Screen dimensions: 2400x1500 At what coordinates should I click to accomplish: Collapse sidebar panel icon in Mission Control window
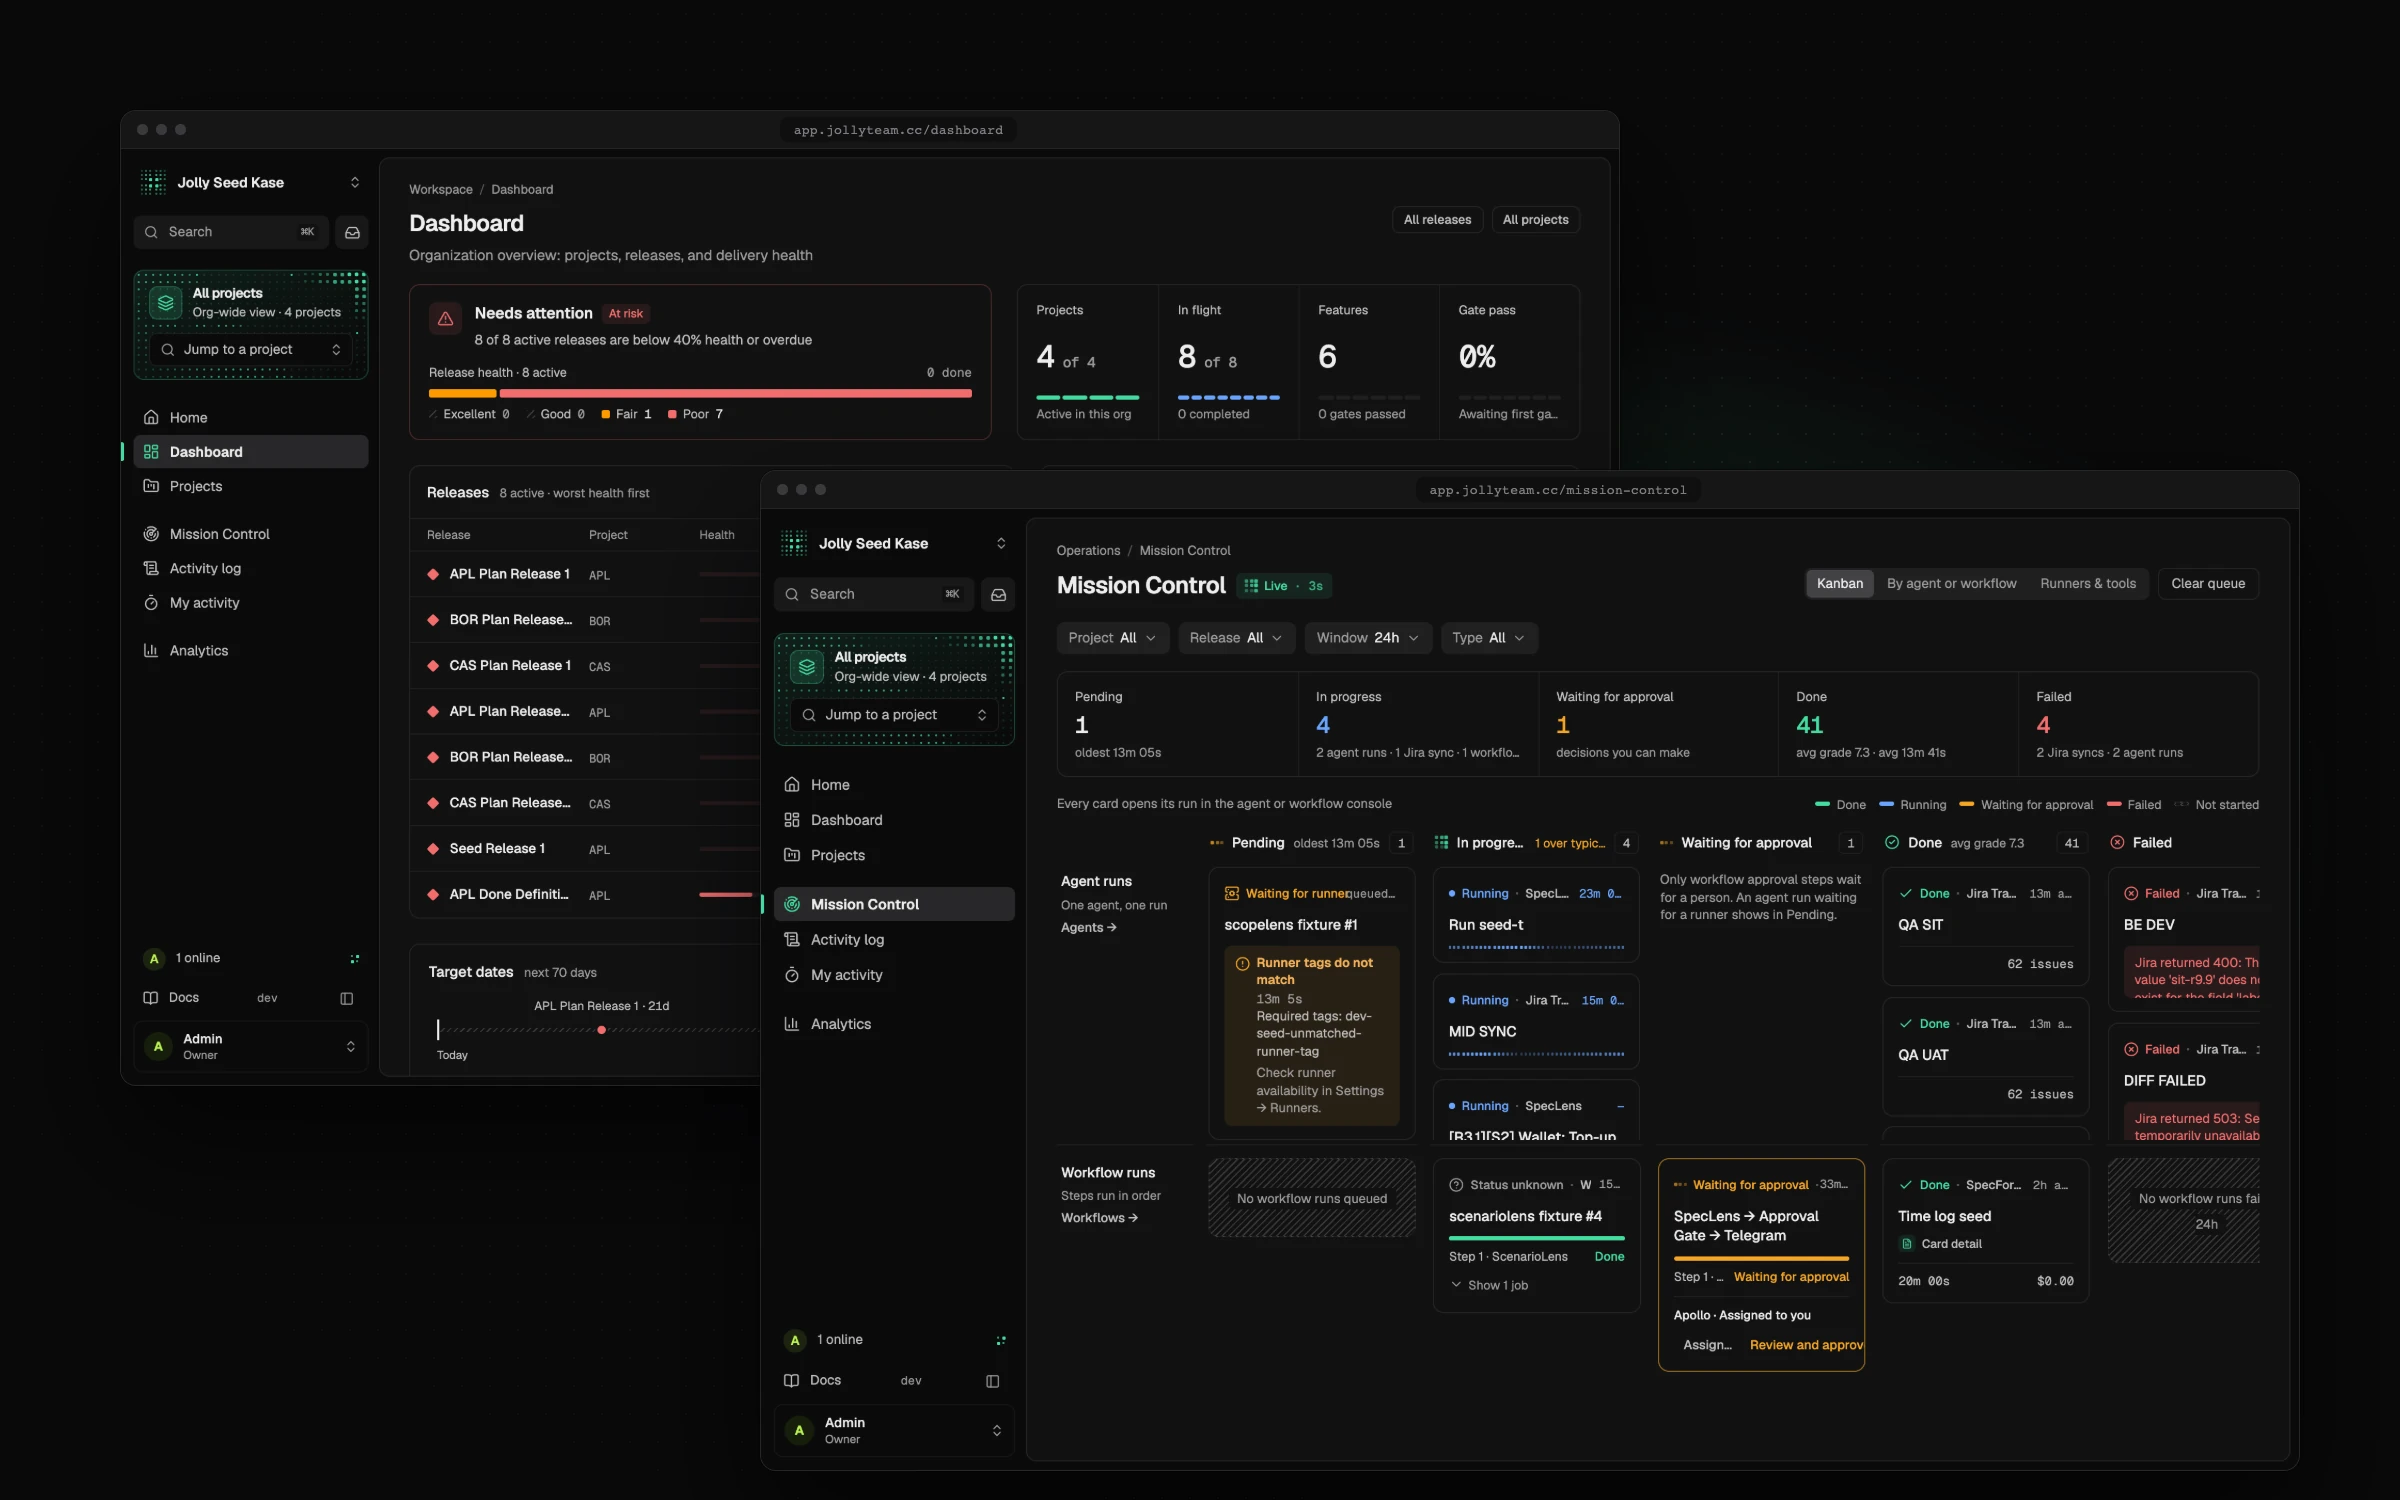pyautogui.click(x=992, y=1381)
